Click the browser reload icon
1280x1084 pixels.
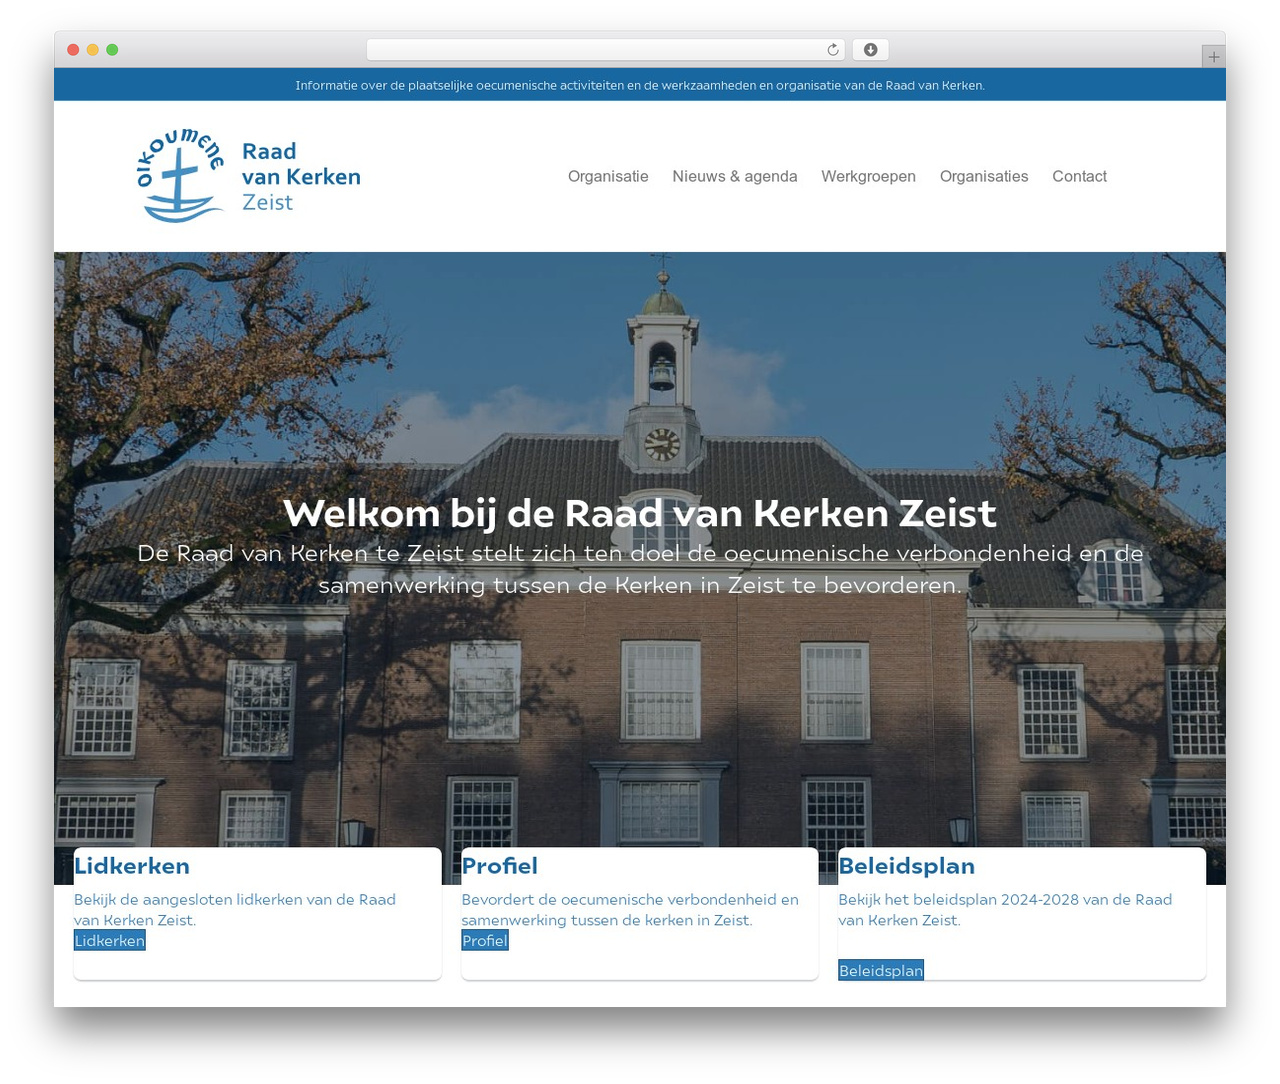tap(833, 50)
